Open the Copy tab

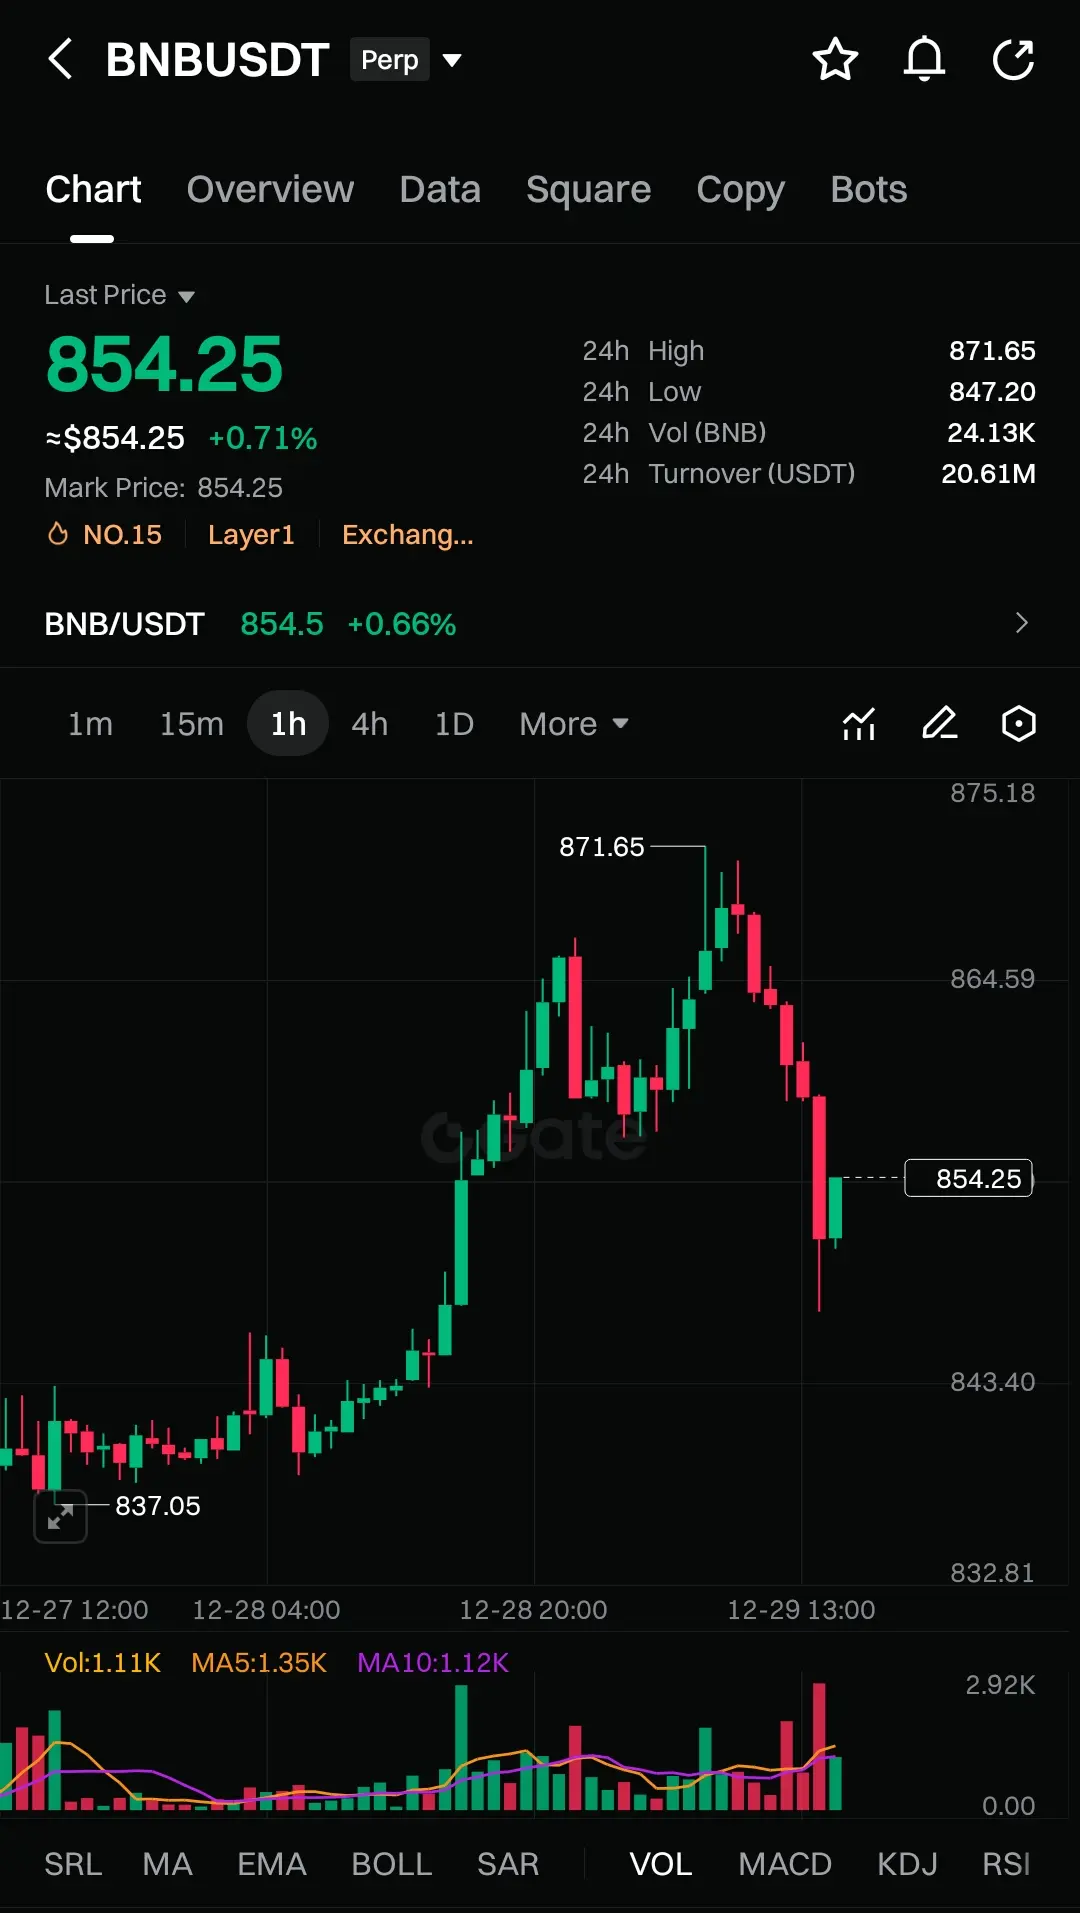point(740,190)
